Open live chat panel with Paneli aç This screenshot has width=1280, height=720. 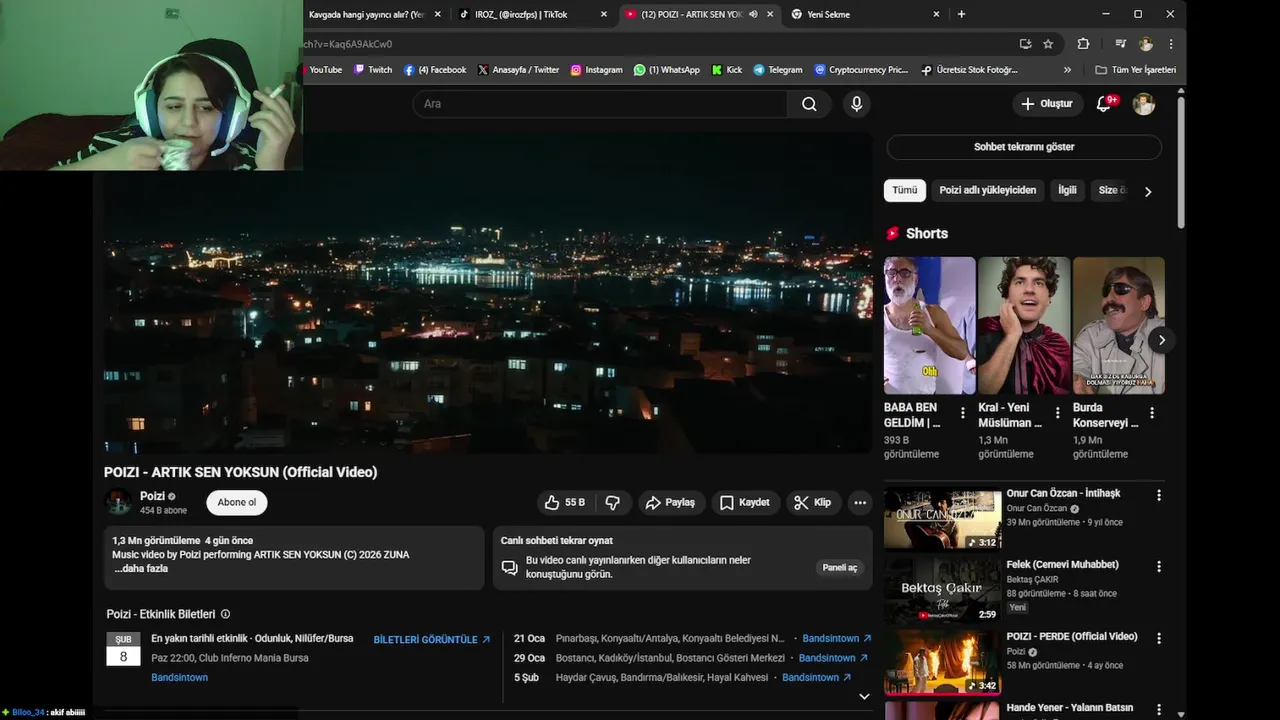tap(839, 568)
